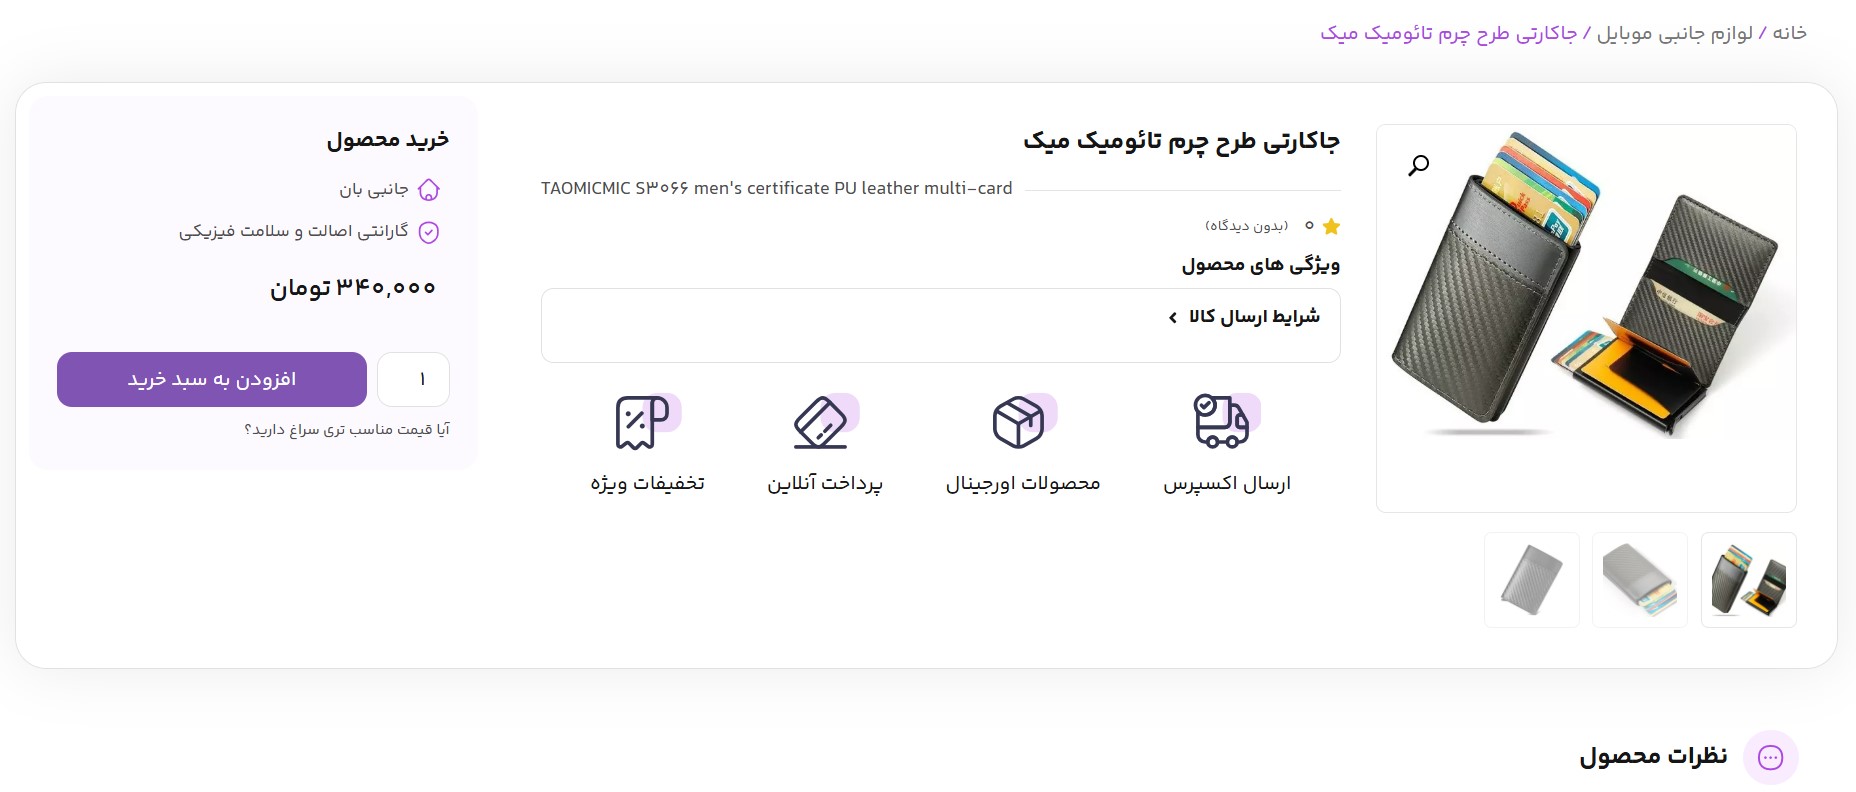
Task: Select the colorful open wallet thumbnail
Action: [1749, 580]
